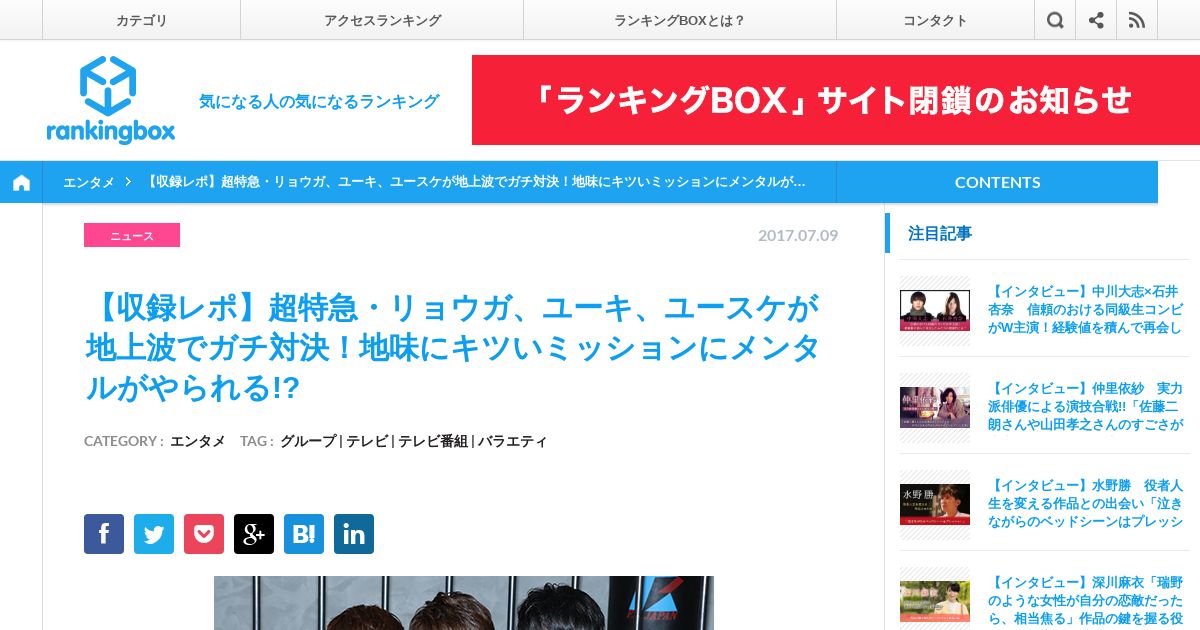Go to home via house icon
1200x630 pixels.
click(21, 182)
